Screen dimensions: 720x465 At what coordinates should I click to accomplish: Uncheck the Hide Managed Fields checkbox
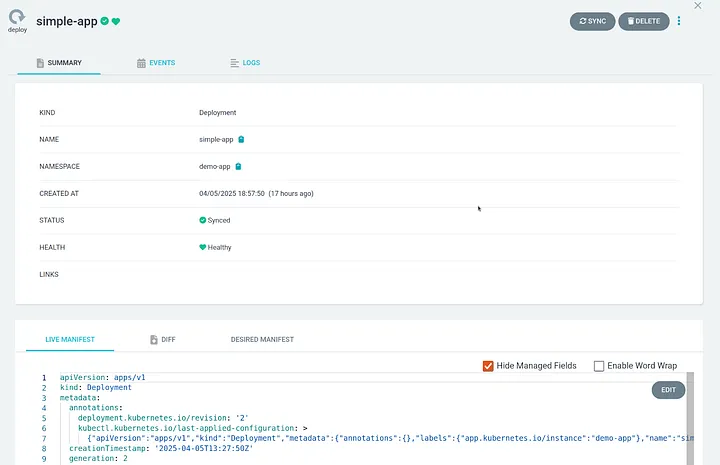pyautogui.click(x=488, y=366)
